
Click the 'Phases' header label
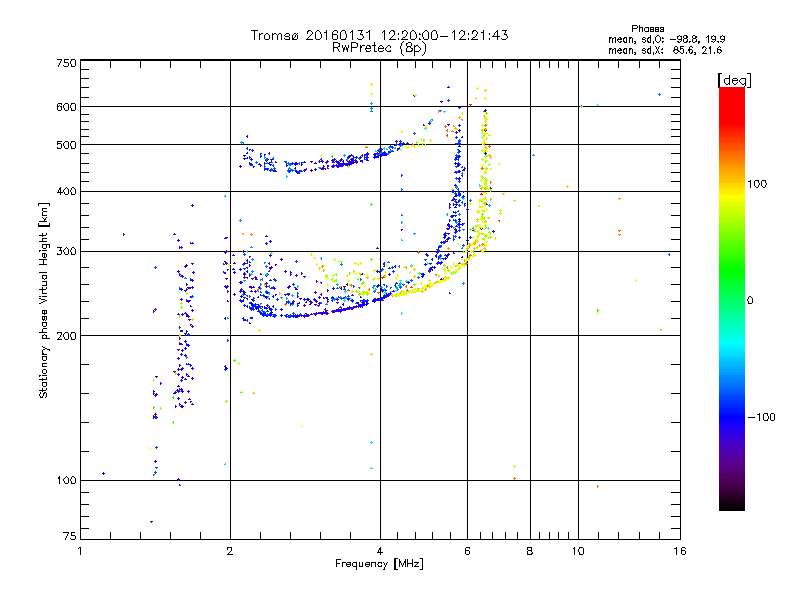(647, 29)
